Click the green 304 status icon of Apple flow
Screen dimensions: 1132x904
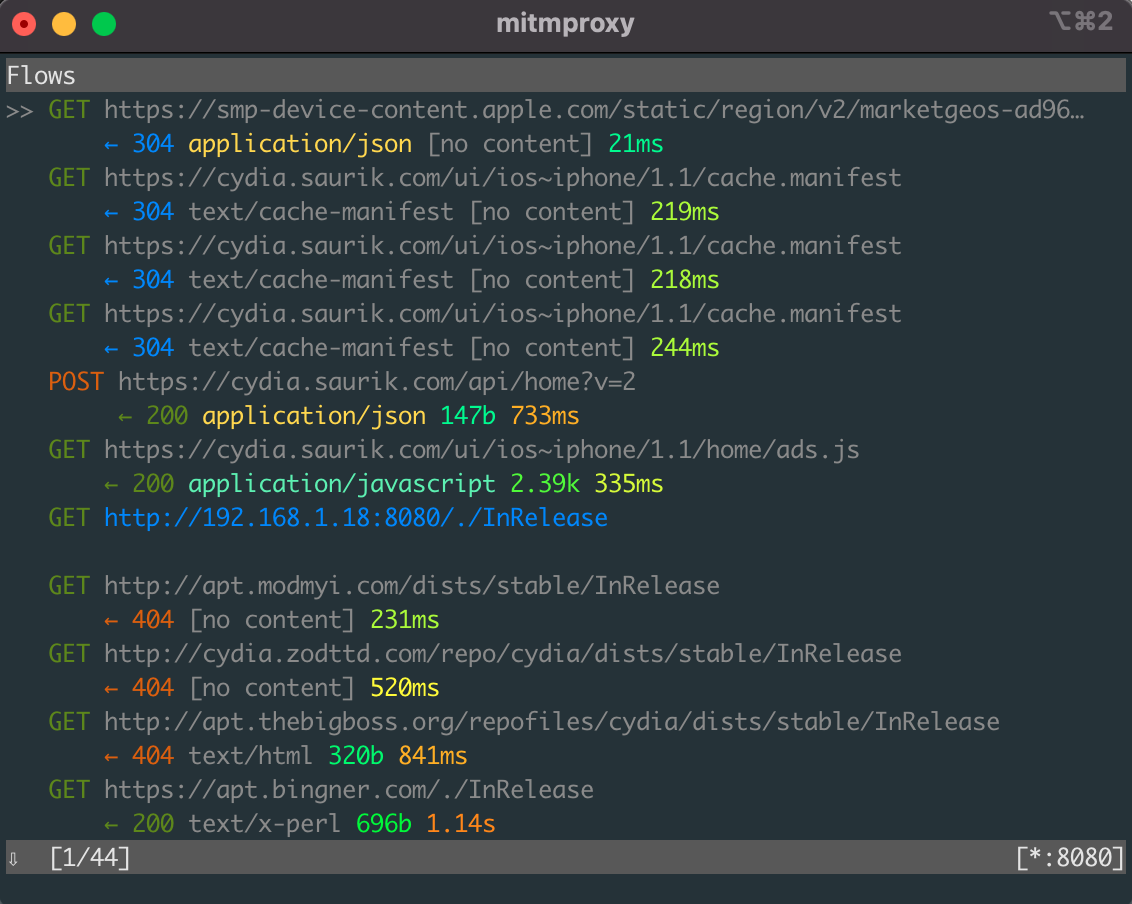click(153, 143)
